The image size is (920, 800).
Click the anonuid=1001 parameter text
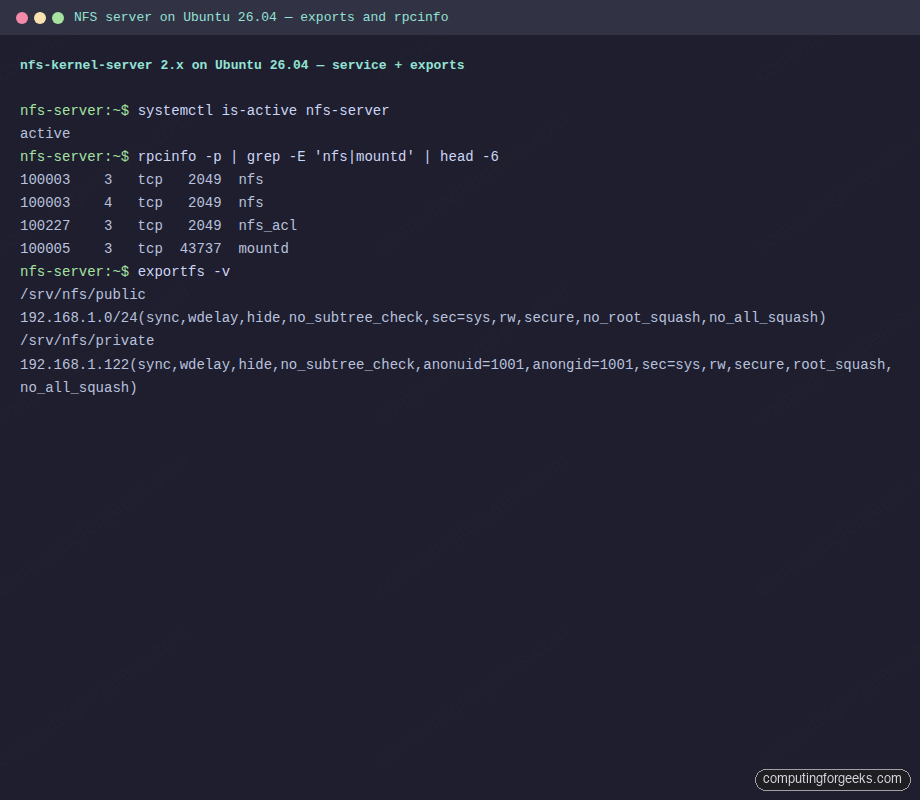pyautogui.click(x=478, y=364)
